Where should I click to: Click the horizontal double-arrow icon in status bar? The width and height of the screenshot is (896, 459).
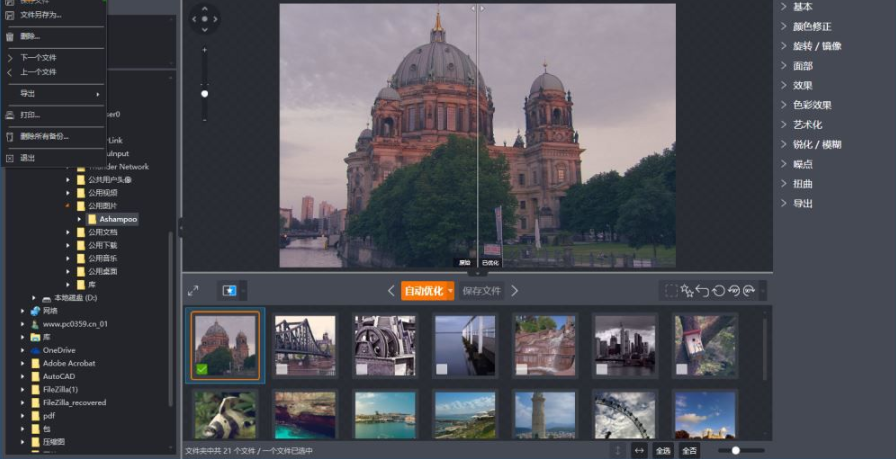639,450
